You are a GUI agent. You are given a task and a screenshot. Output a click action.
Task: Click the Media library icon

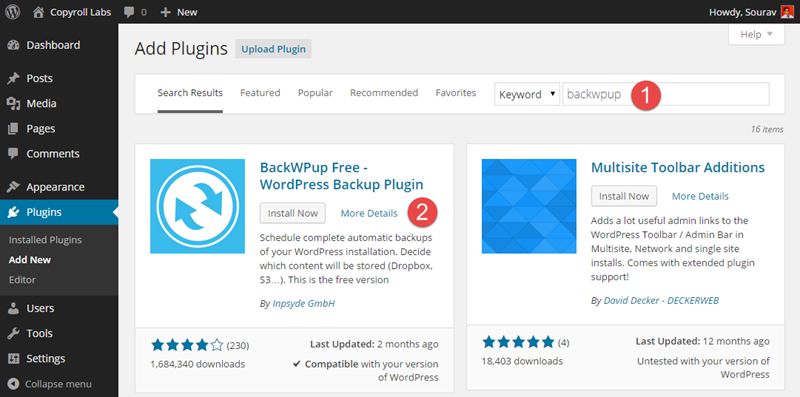point(14,104)
